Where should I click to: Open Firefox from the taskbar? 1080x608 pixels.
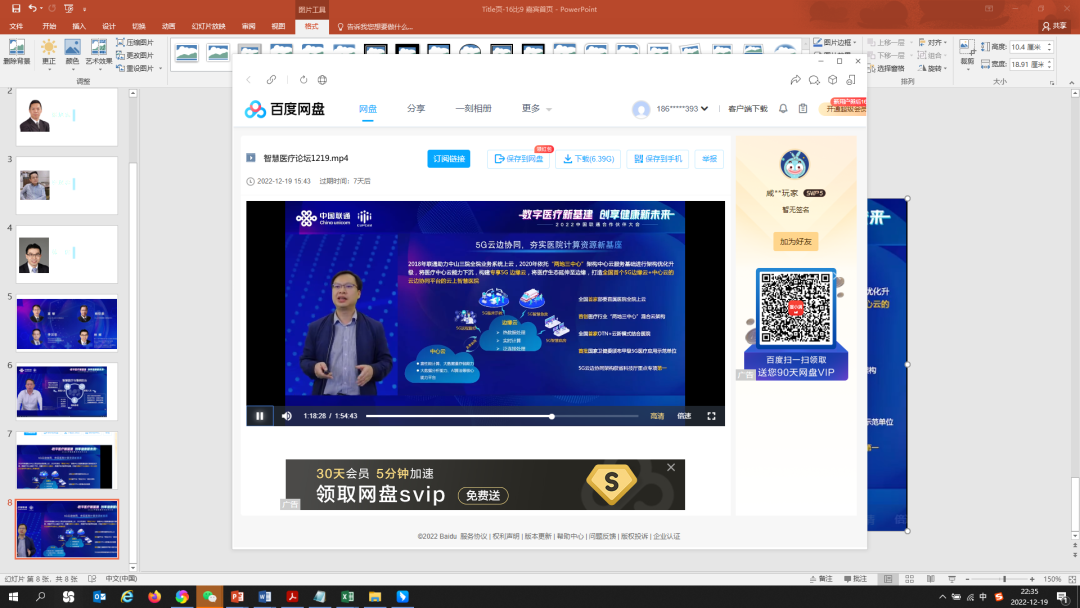pyautogui.click(x=154, y=596)
